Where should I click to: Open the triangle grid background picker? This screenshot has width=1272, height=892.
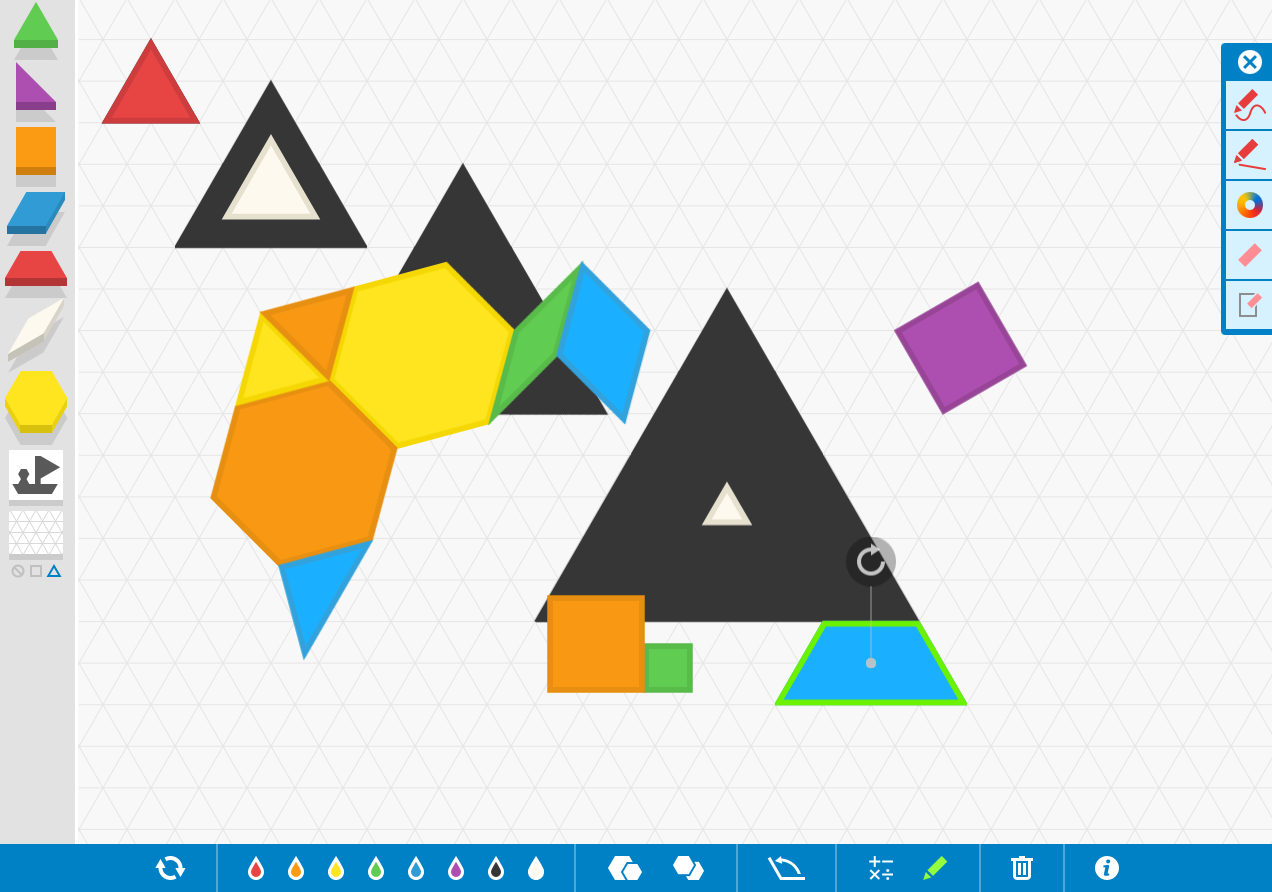tap(36, 533)
